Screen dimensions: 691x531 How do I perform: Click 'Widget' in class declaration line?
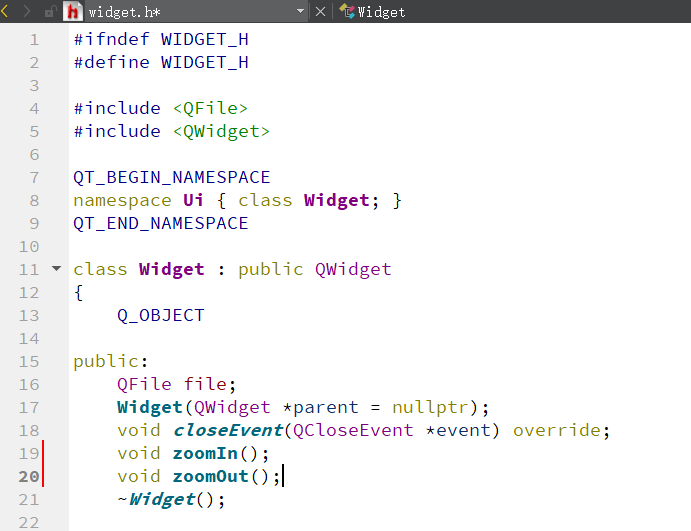[172, 269]
